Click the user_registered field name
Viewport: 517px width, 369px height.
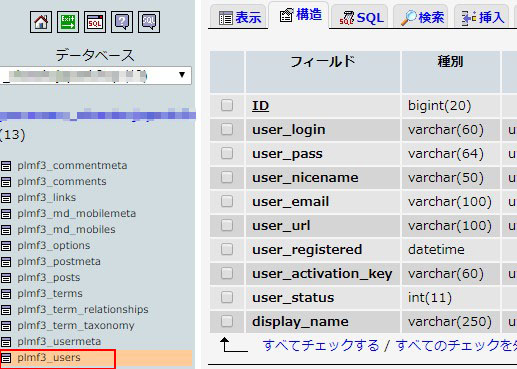tap(307, 250)
